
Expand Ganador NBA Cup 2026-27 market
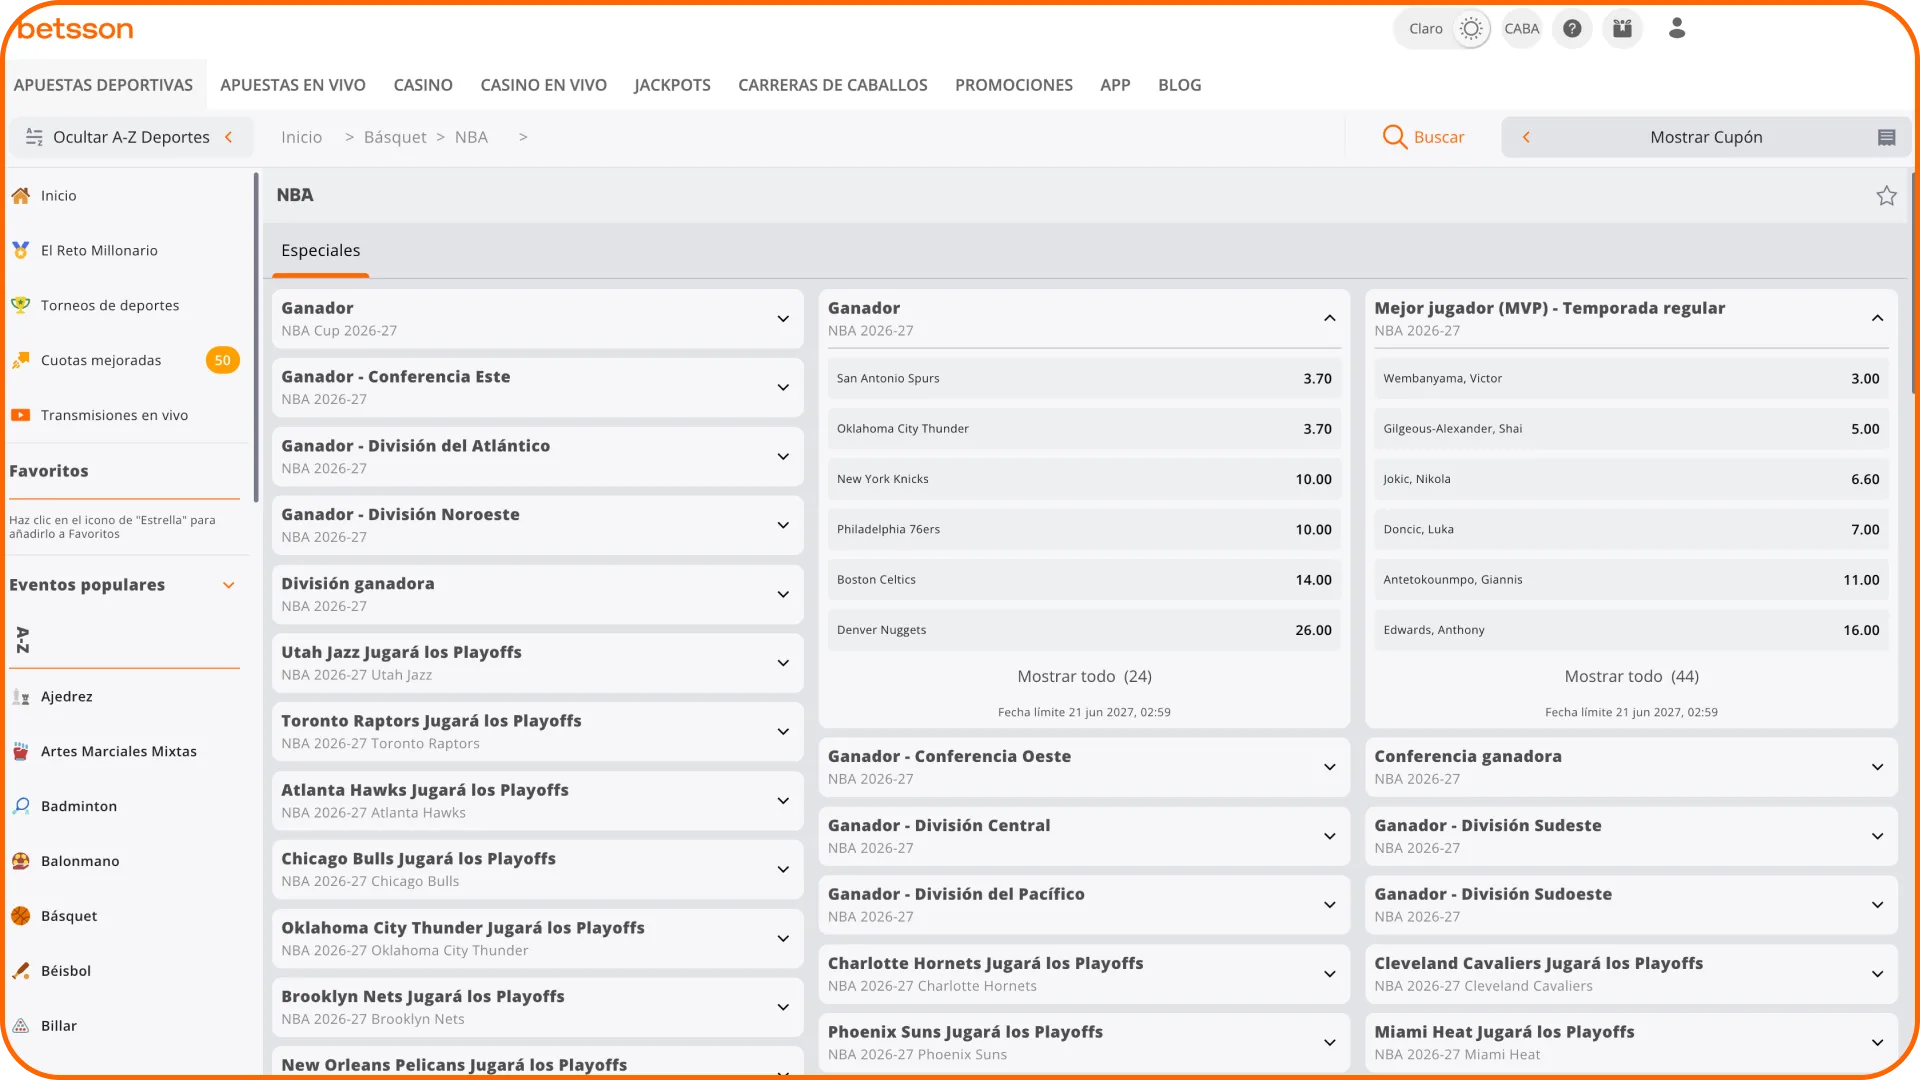[537, 319]
